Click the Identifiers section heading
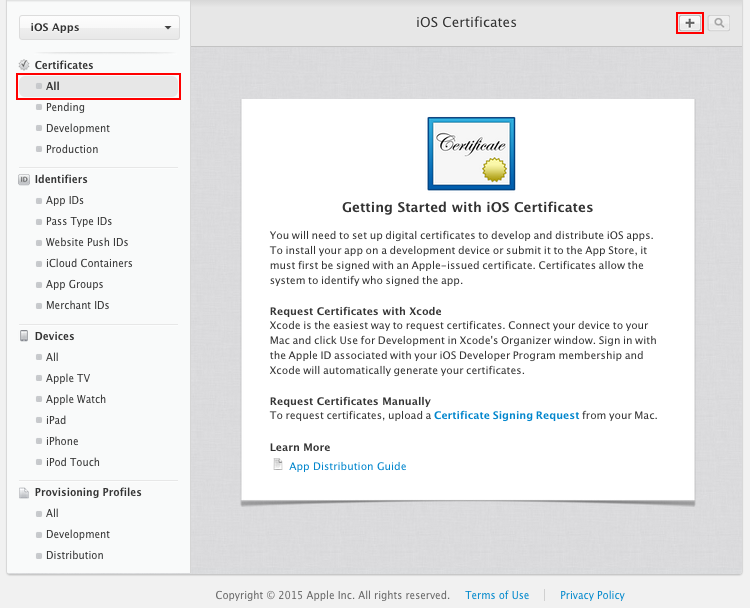The width and height of the screenshot is (750, 608). [61, 179]
